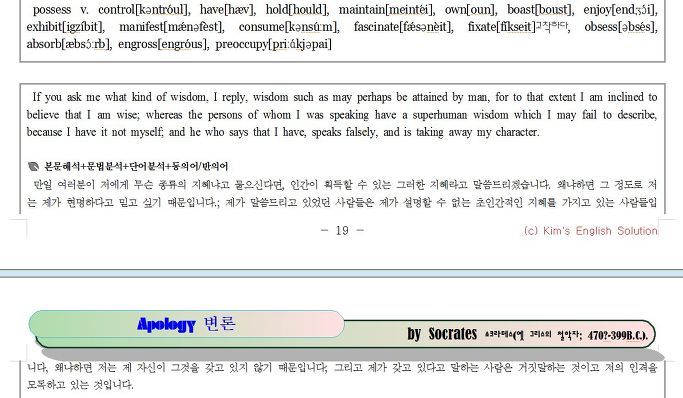Image resolution: width=683 pixels, height=398 pixels.
Task: Click the word "exhibit[igzíbit]"
Action: click(66, 27)
